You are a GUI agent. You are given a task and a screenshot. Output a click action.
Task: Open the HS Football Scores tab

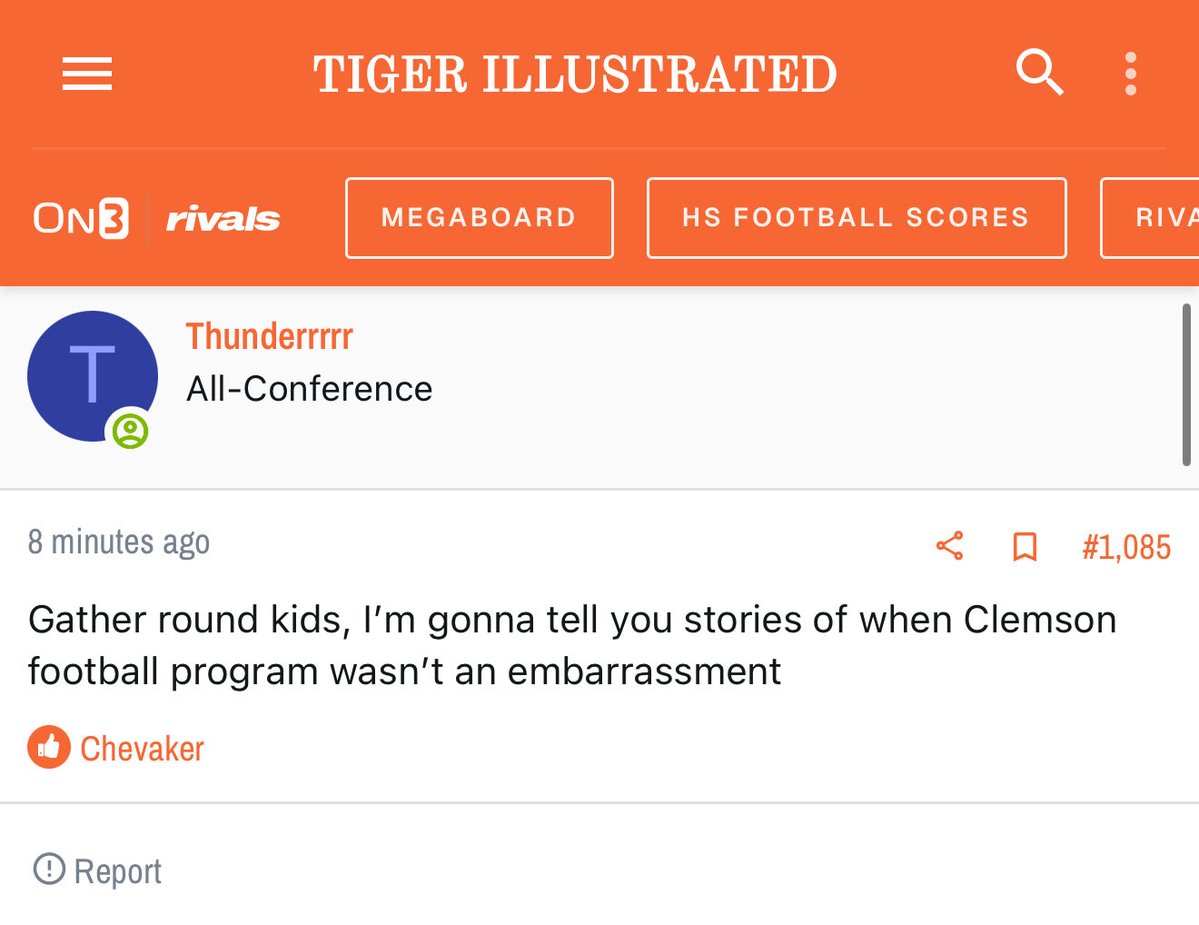coord(856,218)
